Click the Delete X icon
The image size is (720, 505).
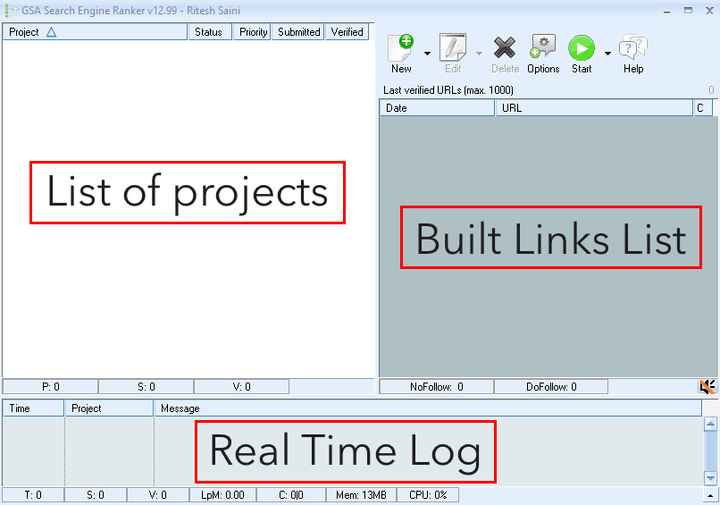coord(505,48)
